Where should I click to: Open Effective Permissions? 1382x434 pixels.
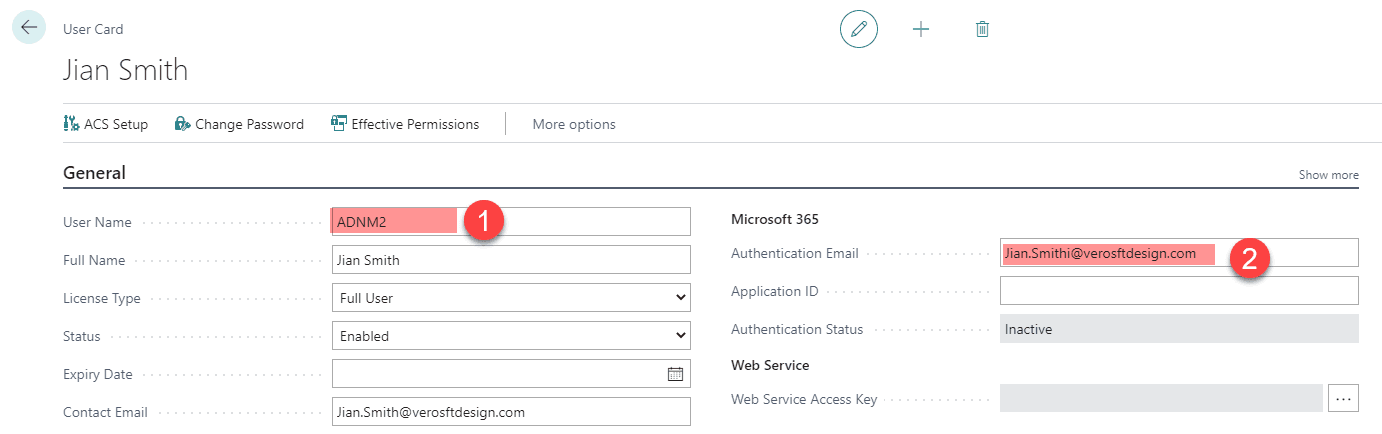pyautogui.click(x=405, y=124)
